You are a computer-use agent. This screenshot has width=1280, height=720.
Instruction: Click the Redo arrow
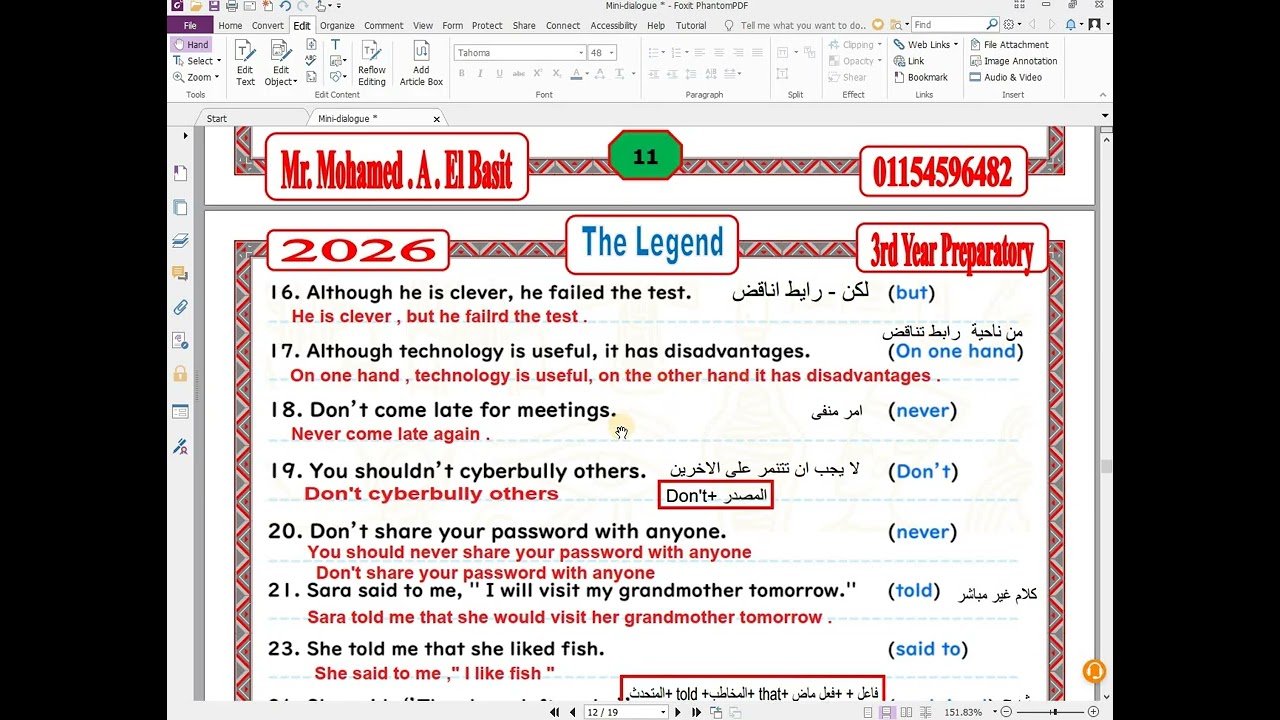[302, 6]
